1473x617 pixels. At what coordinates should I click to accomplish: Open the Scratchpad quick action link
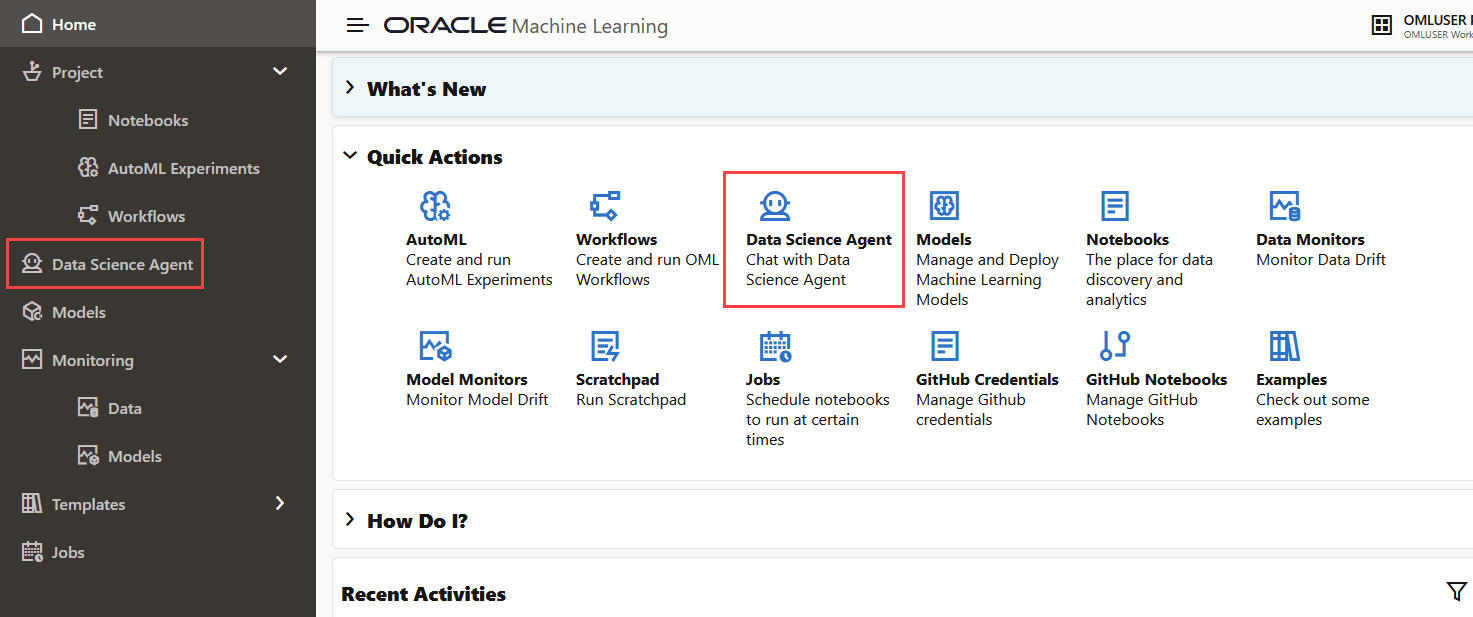click(x=618, y=380)
